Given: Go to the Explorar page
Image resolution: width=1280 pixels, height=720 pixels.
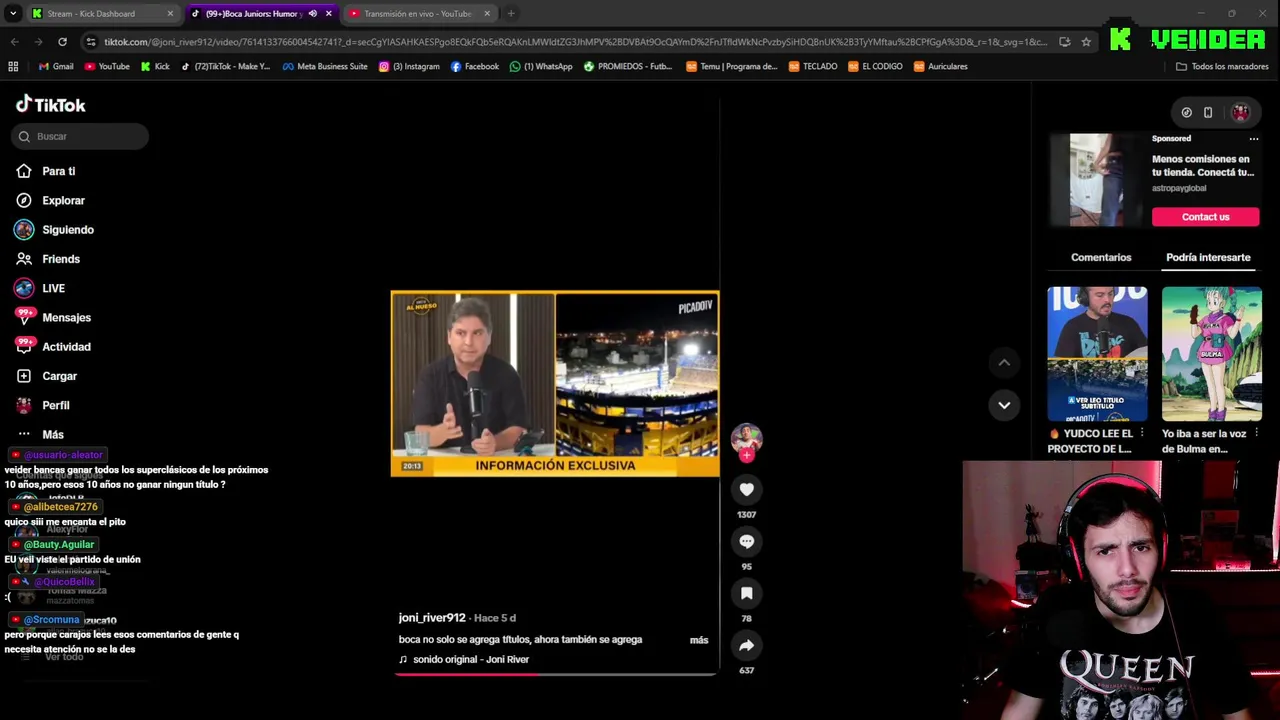Looking at the screenshot, I should 50,200.
